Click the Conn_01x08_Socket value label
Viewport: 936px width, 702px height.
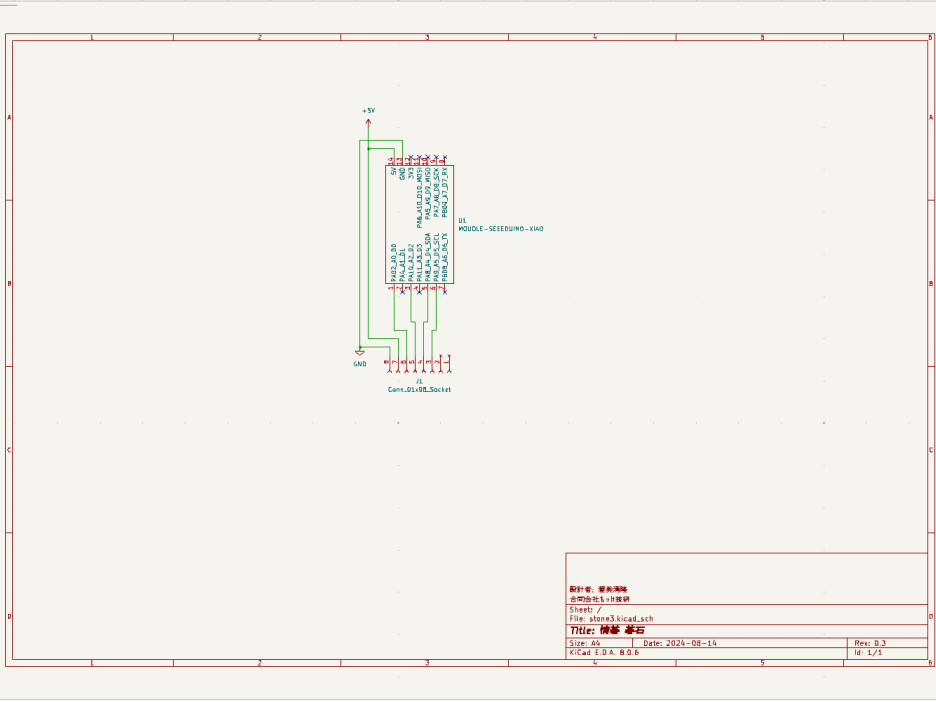coord(419,389)
